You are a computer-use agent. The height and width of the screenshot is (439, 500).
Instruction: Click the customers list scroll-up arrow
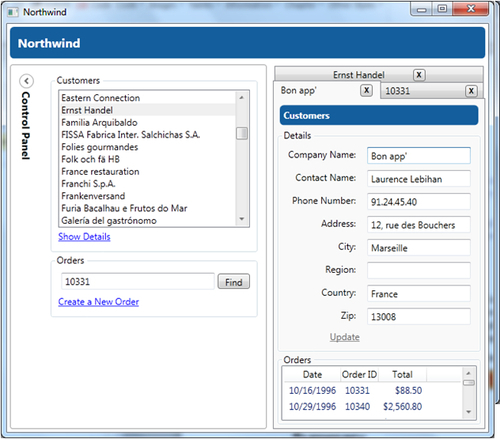242,98
